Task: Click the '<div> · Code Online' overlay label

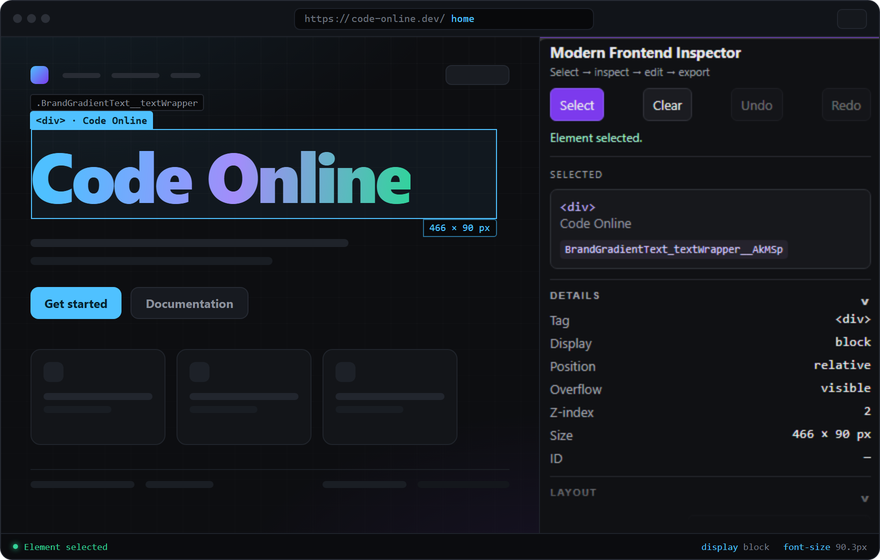Action: point(91,121)
